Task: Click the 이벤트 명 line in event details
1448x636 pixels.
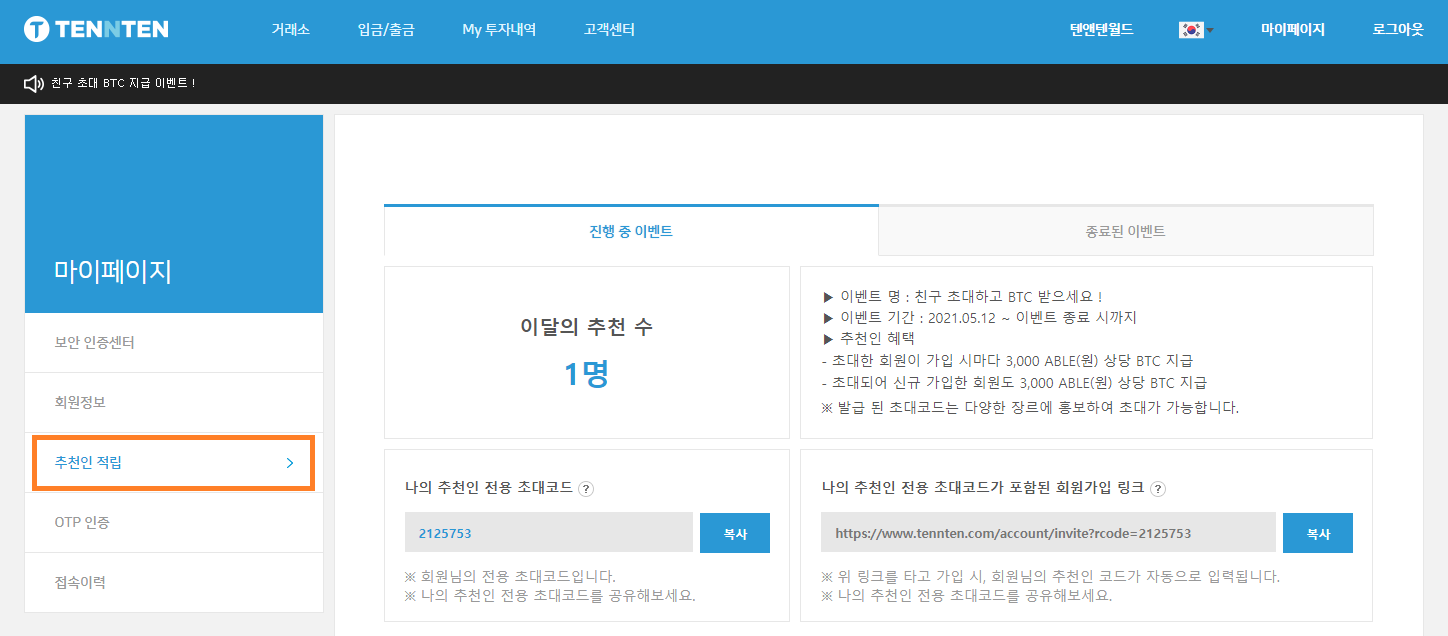Action: (962, 297)
